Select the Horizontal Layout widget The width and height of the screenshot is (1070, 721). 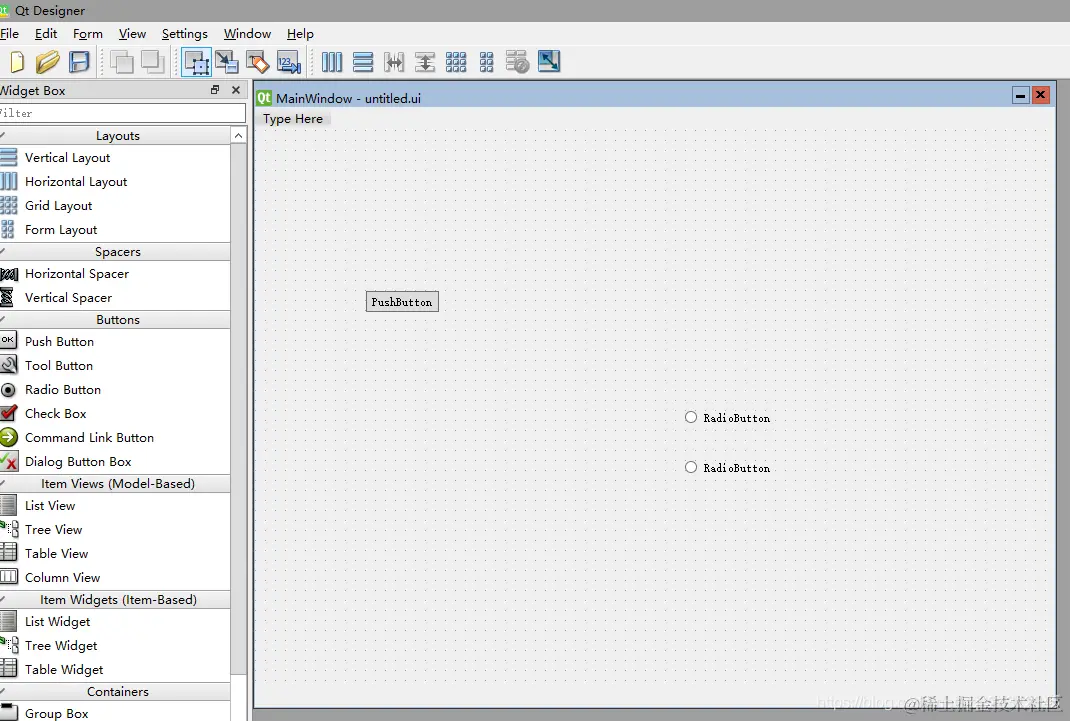[x=115, y=181]
